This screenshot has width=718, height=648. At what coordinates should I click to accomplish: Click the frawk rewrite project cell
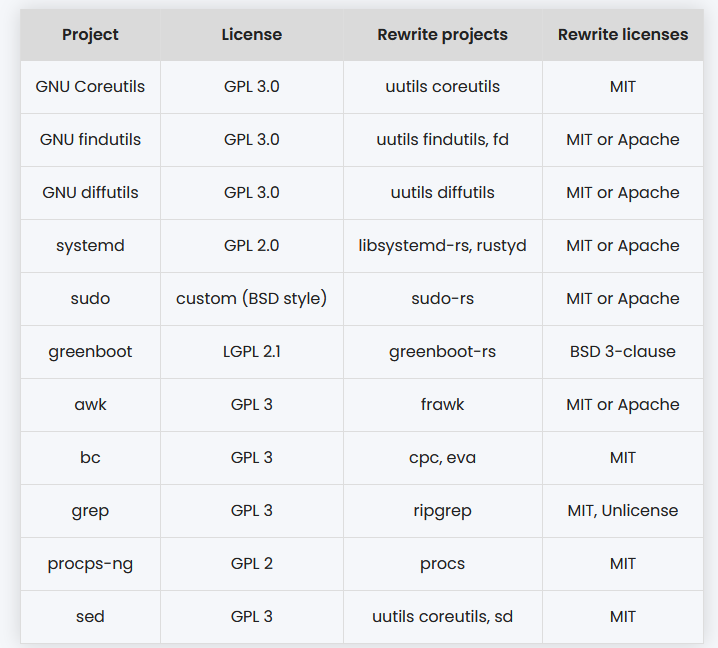(442, 405)
